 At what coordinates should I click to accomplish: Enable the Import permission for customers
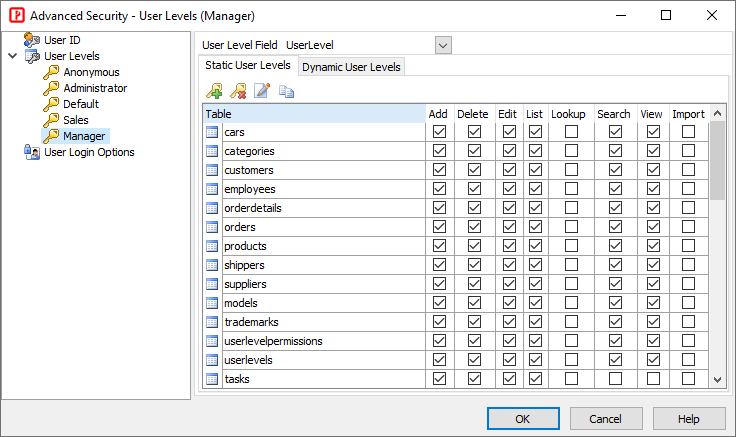[x=688, y=170]
